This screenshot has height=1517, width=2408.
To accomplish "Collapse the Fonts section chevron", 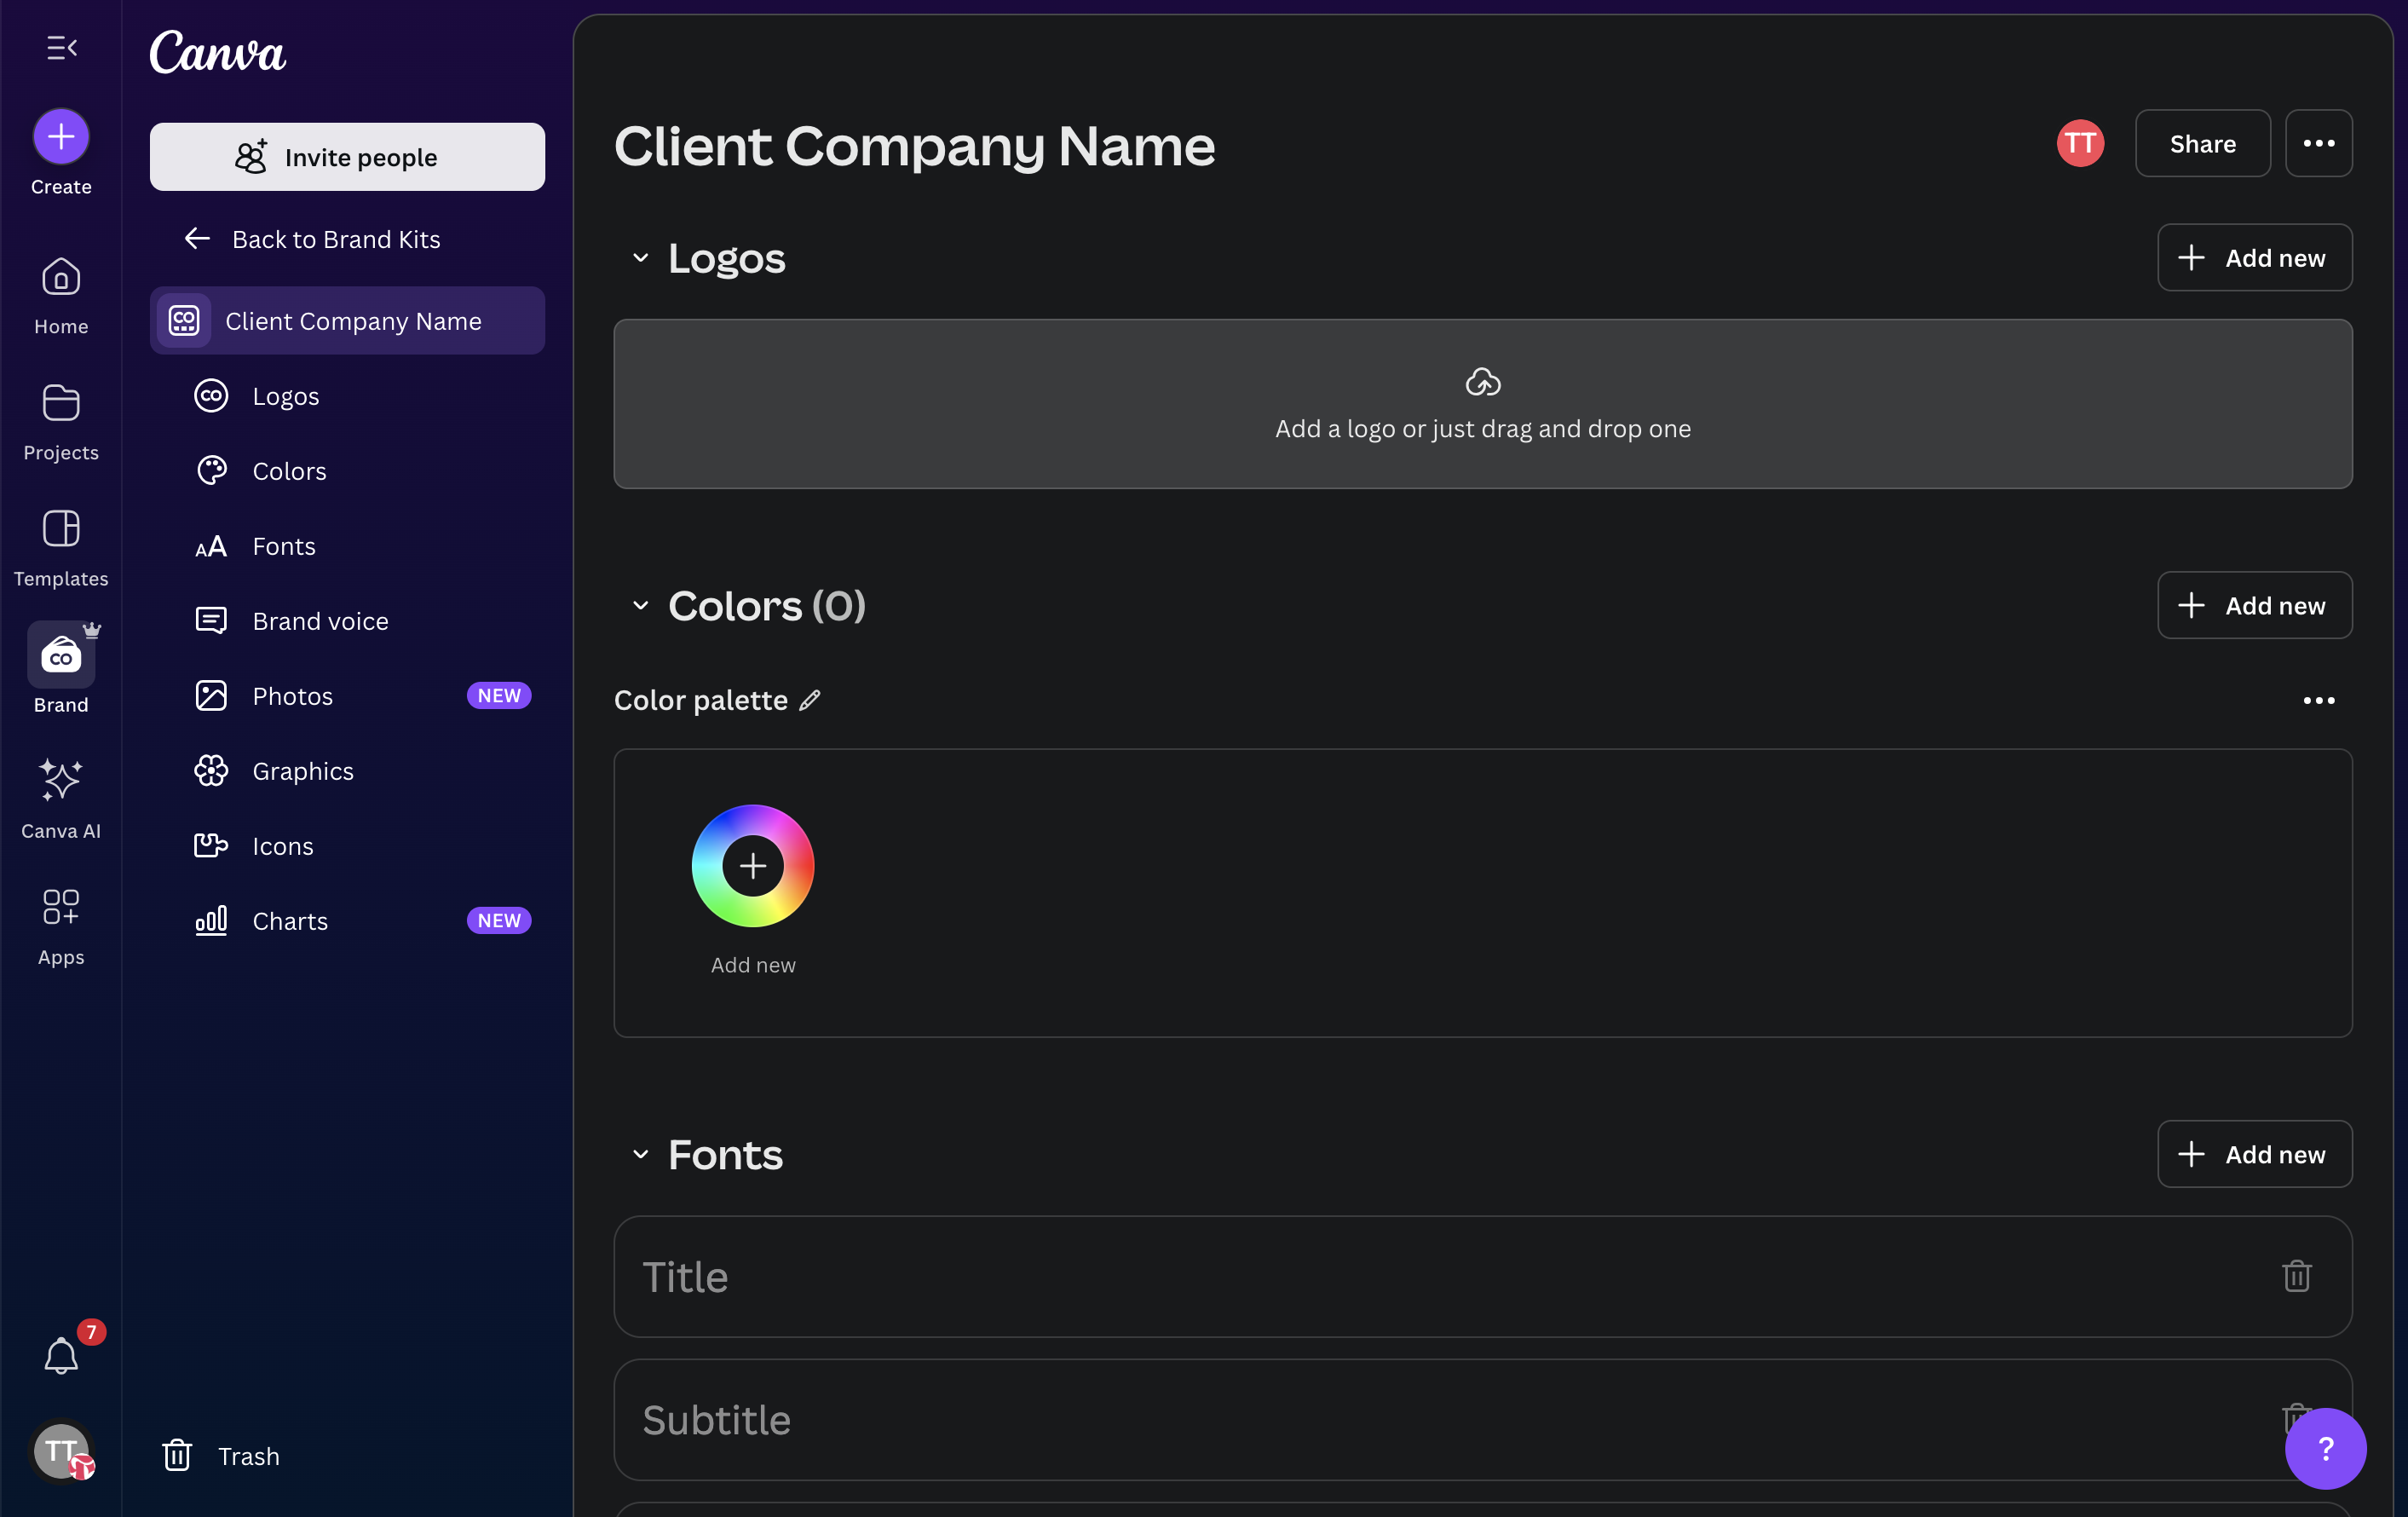I will pos(640,1155).
